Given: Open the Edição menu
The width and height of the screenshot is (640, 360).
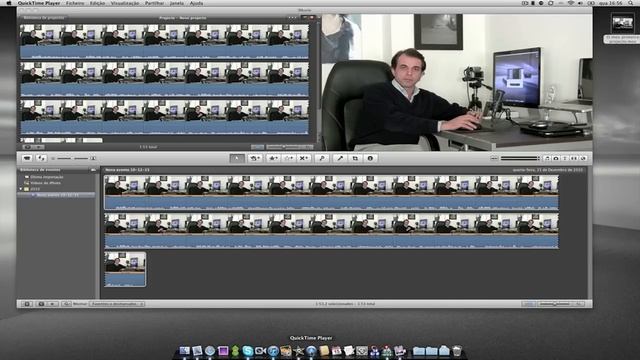Looking at the screenshot, I should pyautogui.click(x=97, y=3).
